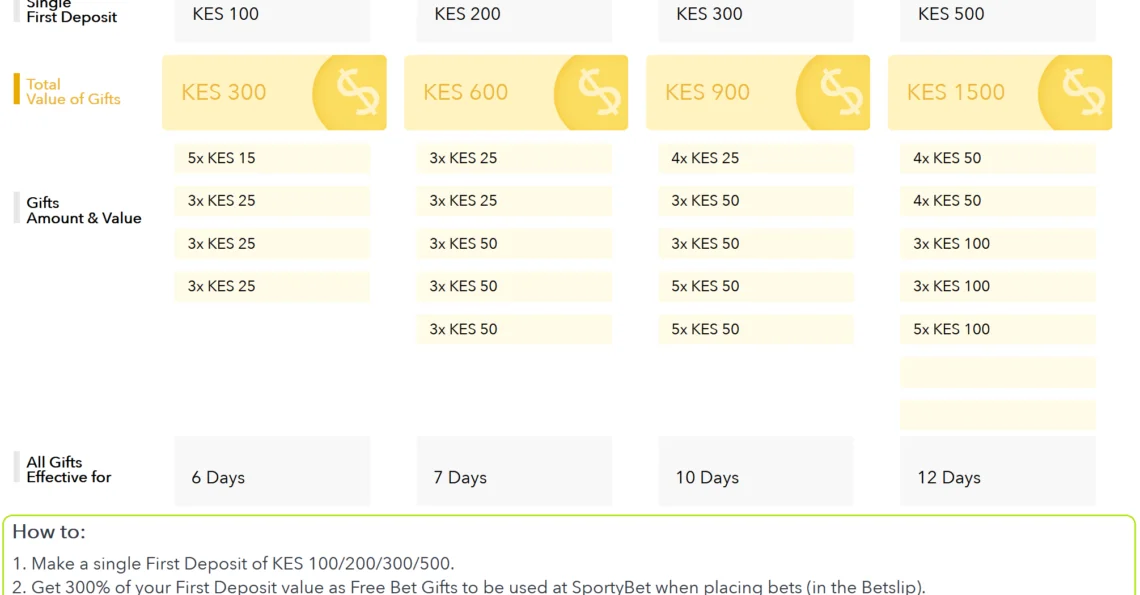Screen dimensions: 1140x595
Task: Click the 12 Days validity cell
Action: tap(998, 471)
